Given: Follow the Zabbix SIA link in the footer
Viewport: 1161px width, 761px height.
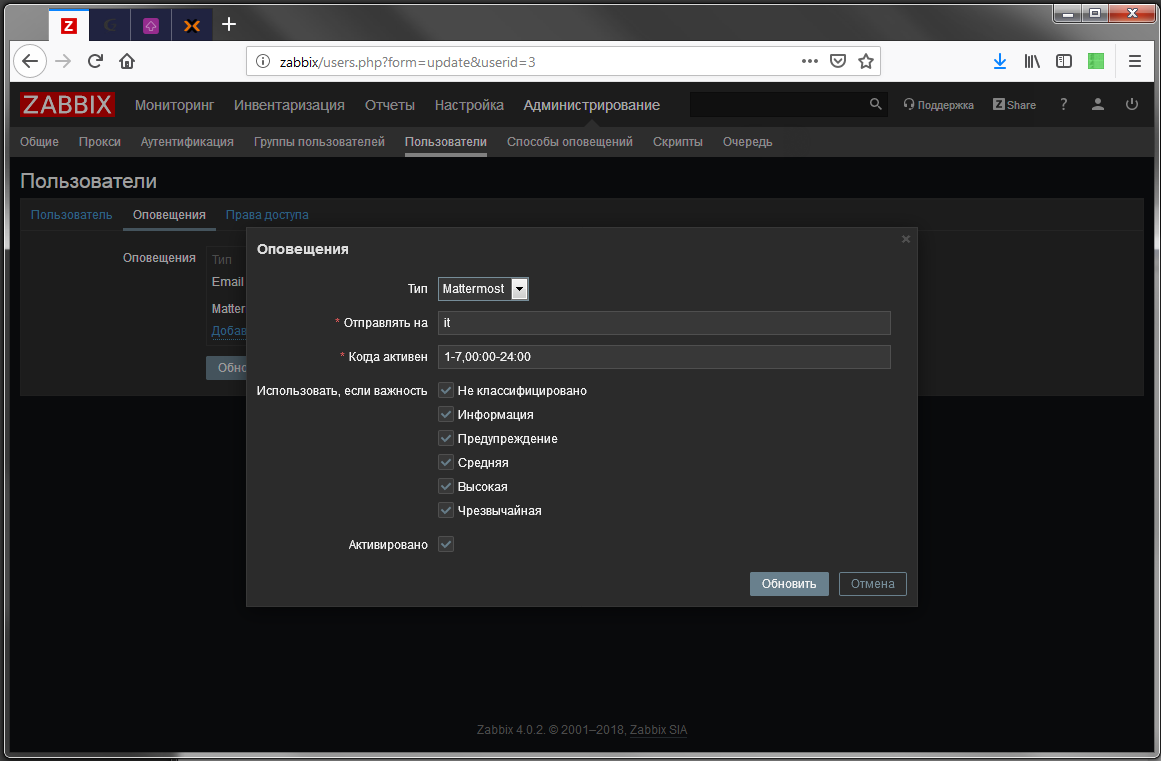Looking at the screenshot, I should pos(658,730).
